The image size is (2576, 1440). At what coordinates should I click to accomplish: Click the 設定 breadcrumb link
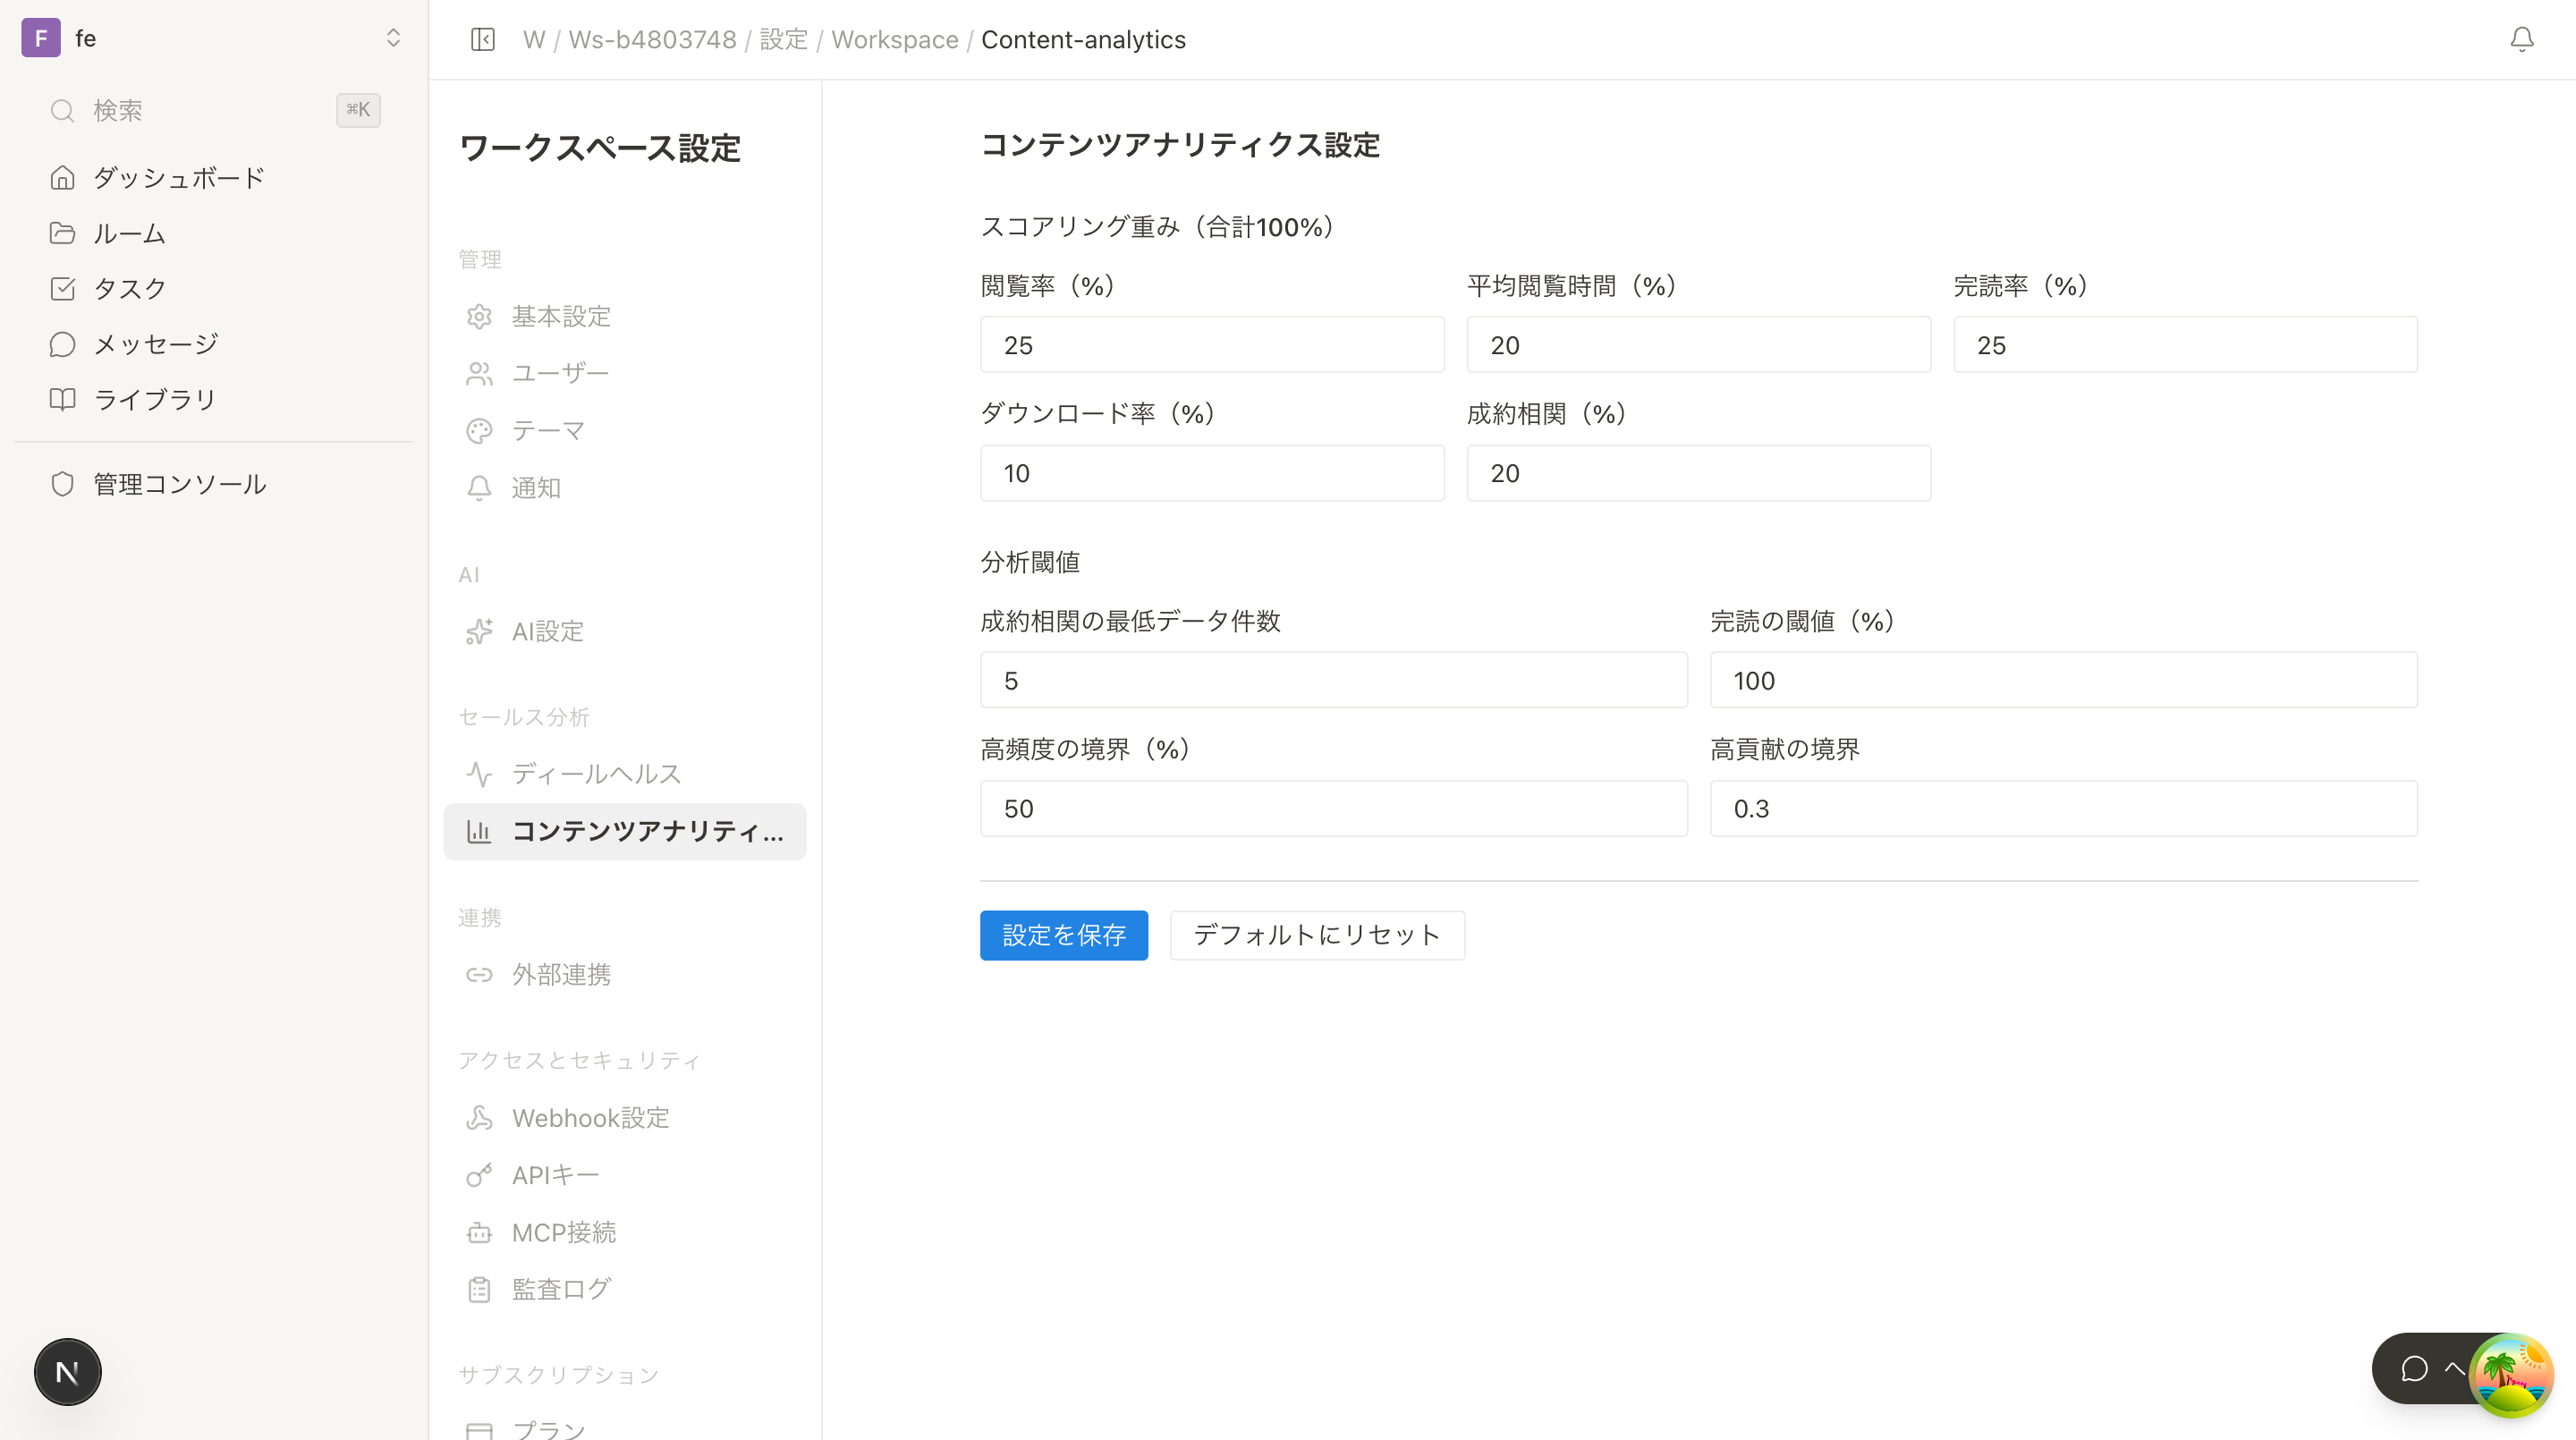(783, 39)
